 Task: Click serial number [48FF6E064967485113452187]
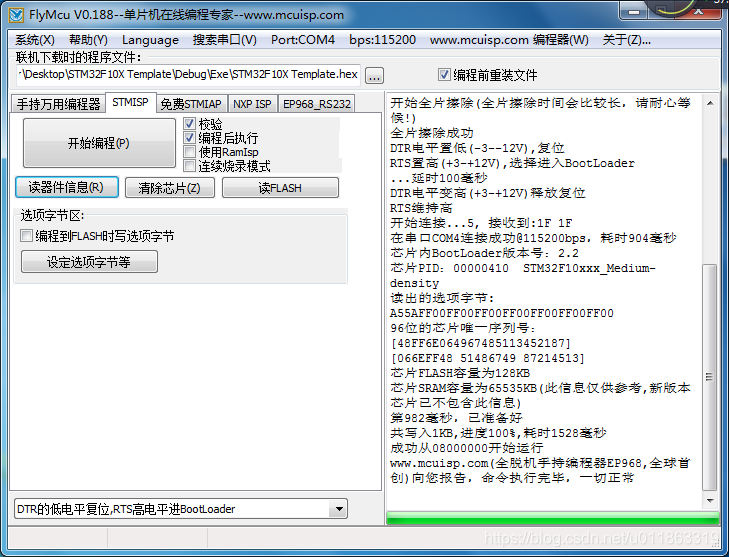click(481, 343)
